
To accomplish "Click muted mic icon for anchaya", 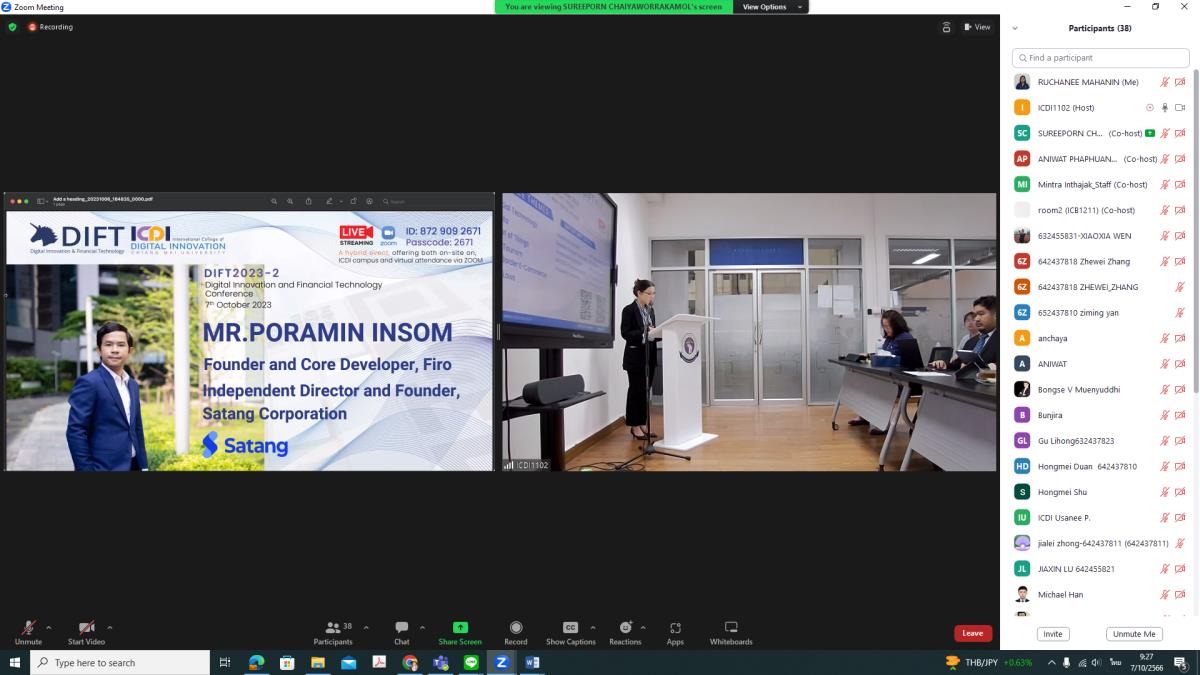I will (x=1165, y=338).
